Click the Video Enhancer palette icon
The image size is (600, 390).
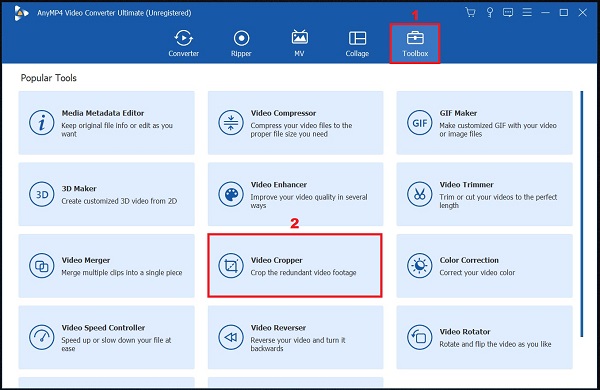pyautogui.click(x=231, y=194)
